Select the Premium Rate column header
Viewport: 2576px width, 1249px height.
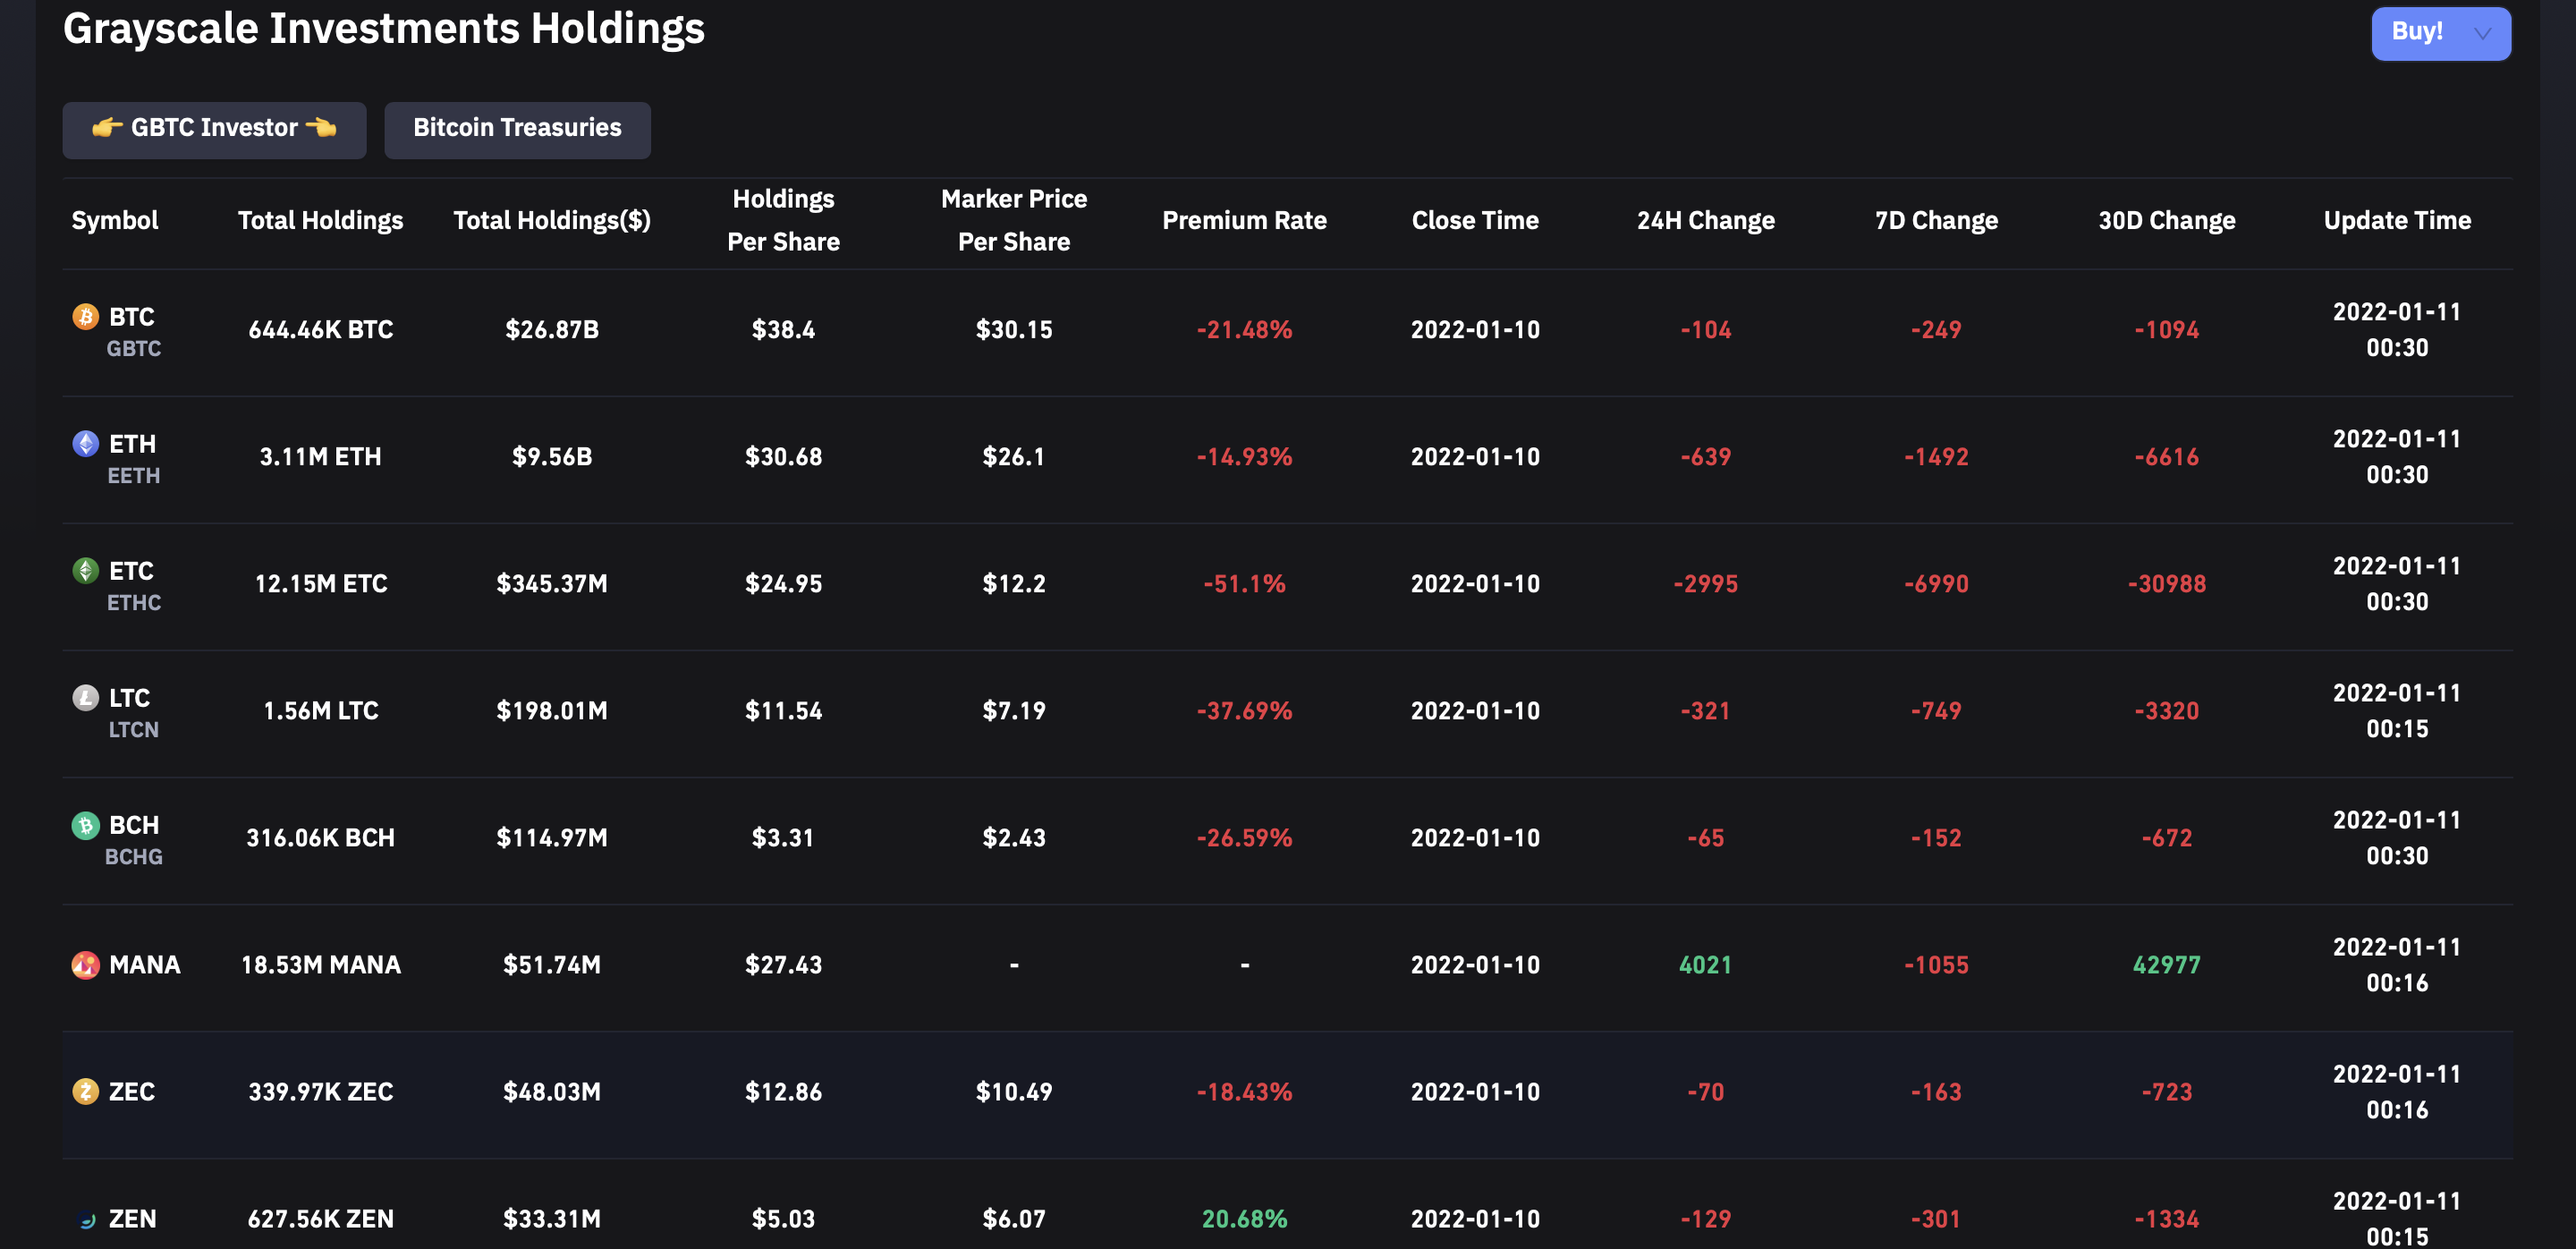pos(1244,220)
